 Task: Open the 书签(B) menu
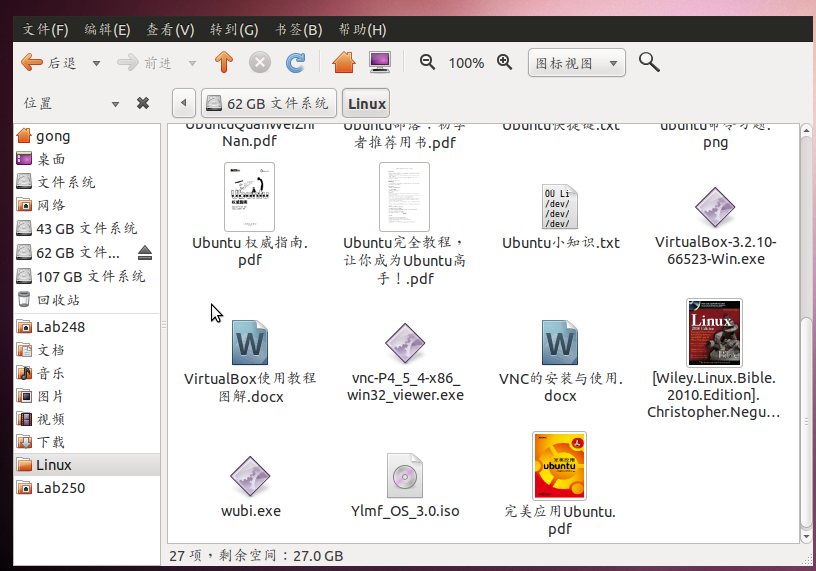[x=299, y=30]
